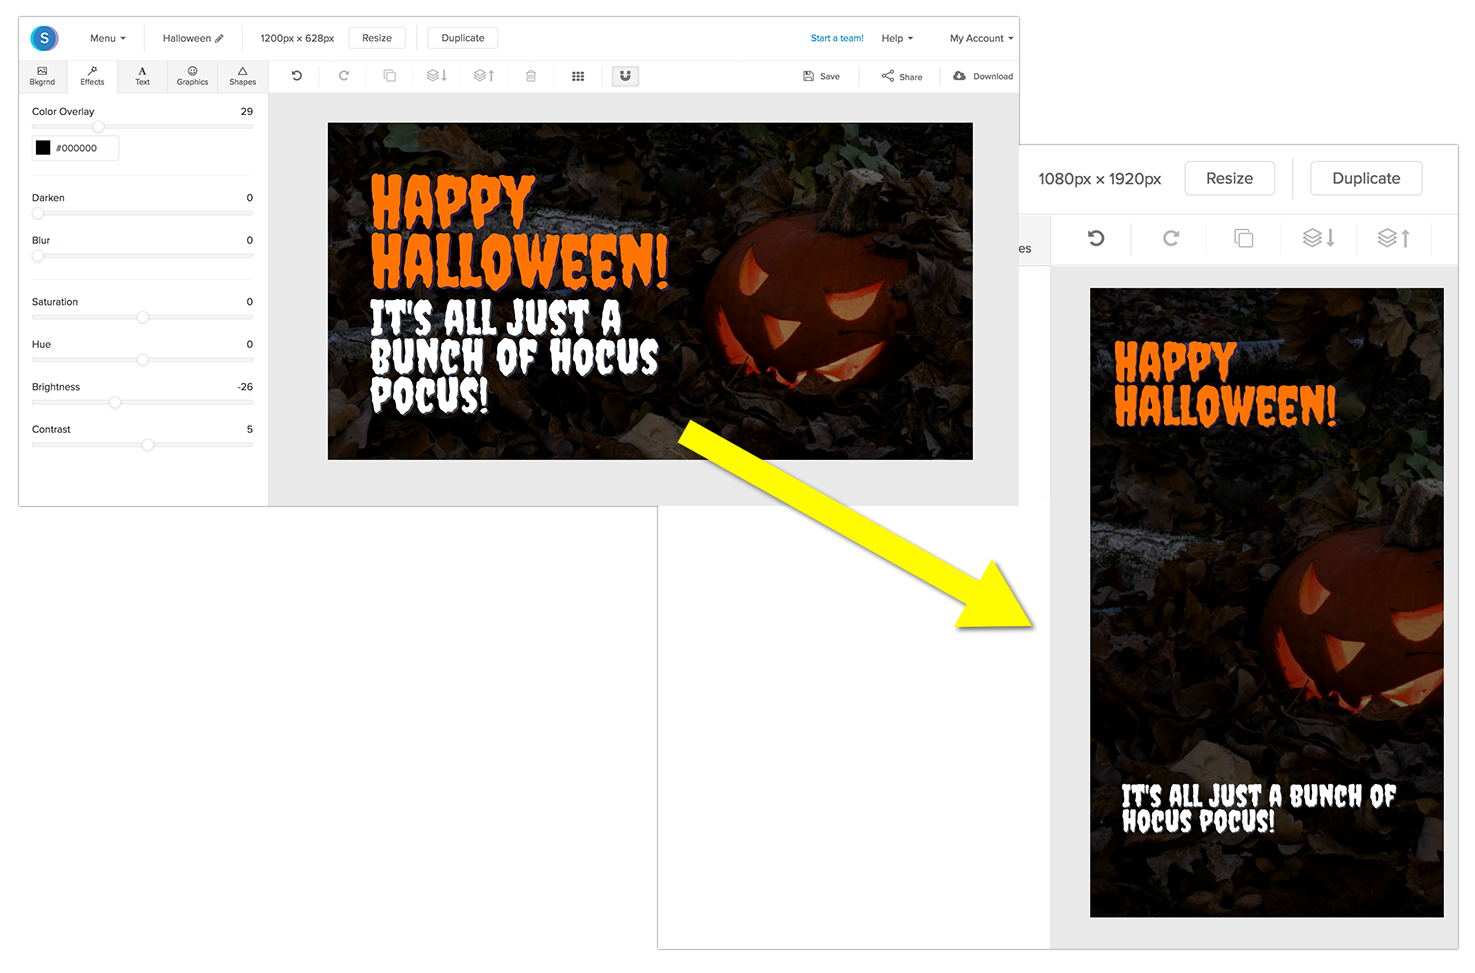Switch to the Text tab

142,76
